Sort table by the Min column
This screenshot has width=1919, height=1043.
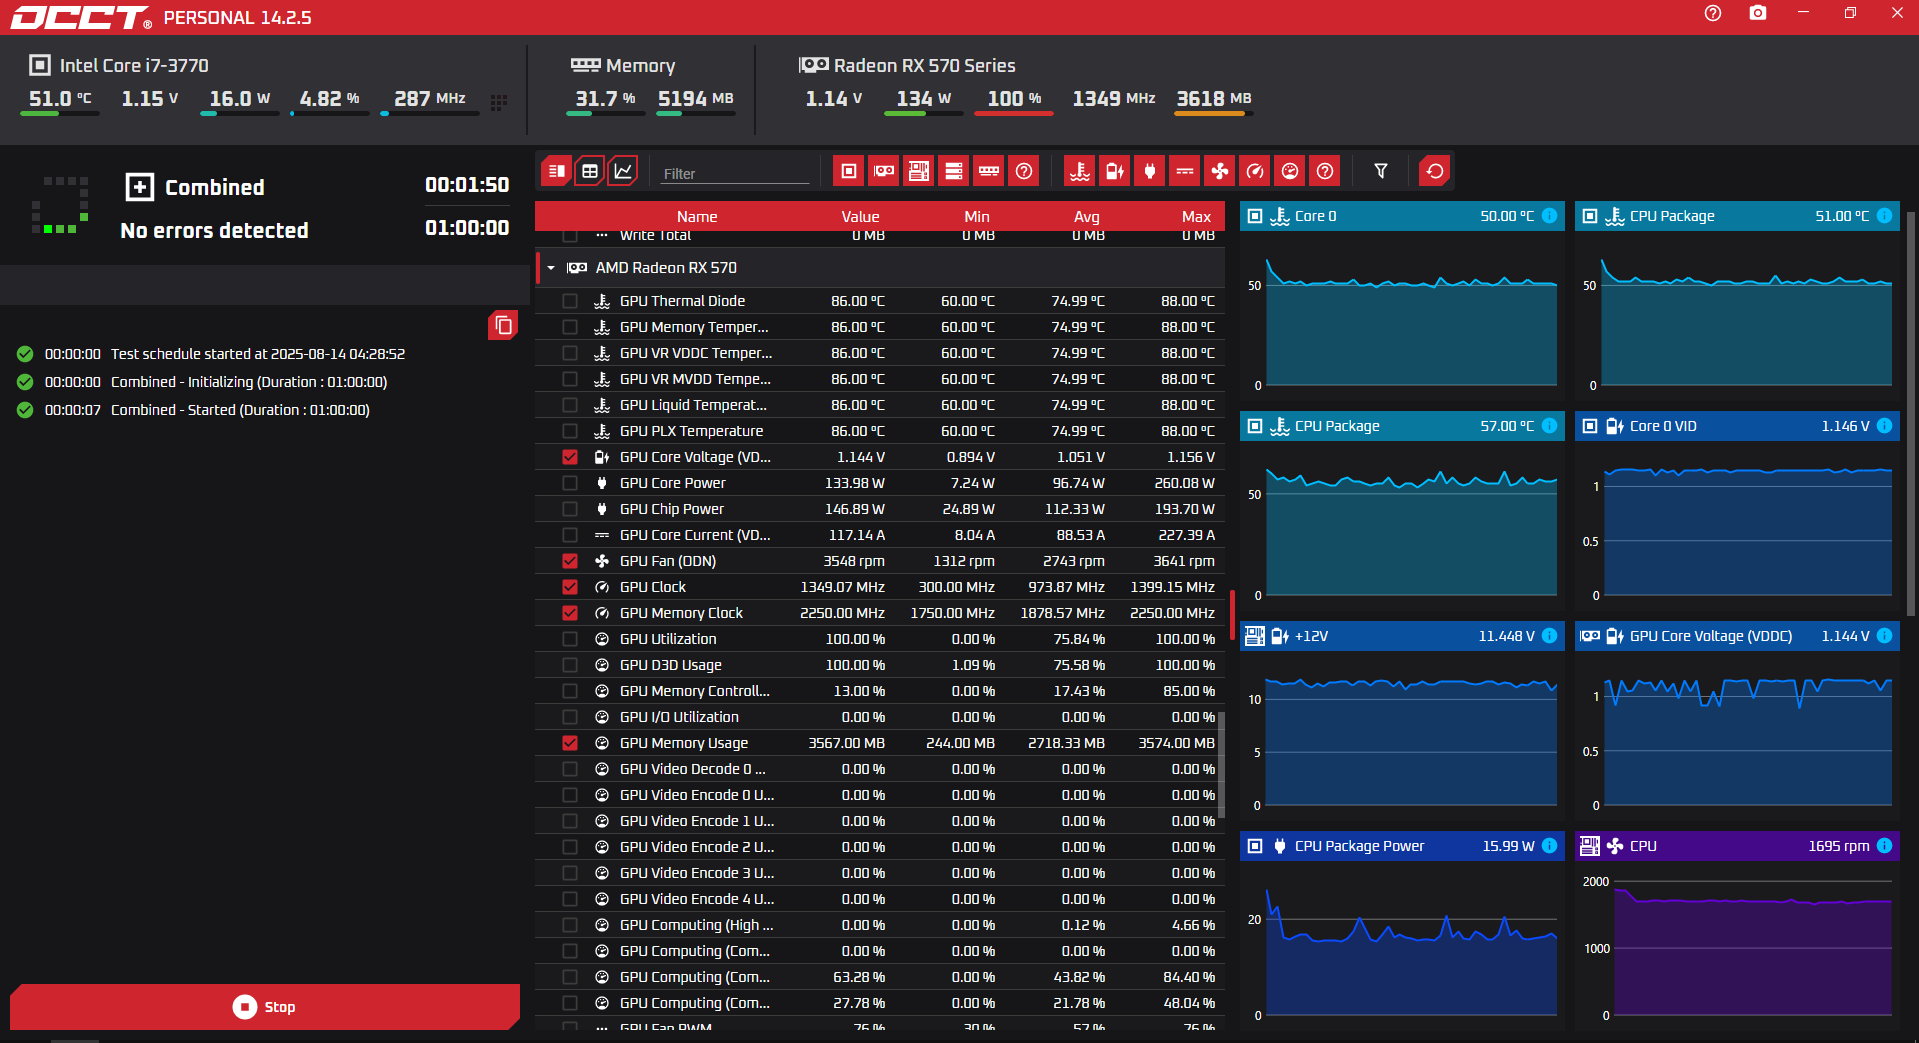(977, 217)
